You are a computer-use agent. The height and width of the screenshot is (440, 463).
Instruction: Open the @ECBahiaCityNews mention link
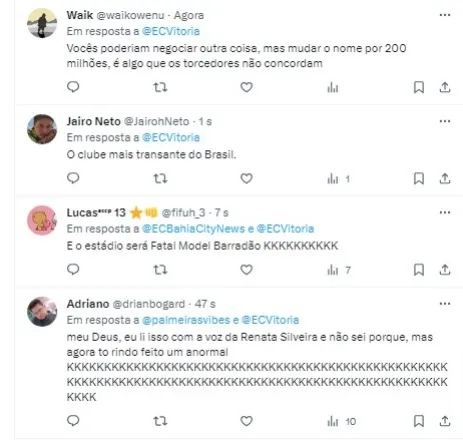click(193, 229)
